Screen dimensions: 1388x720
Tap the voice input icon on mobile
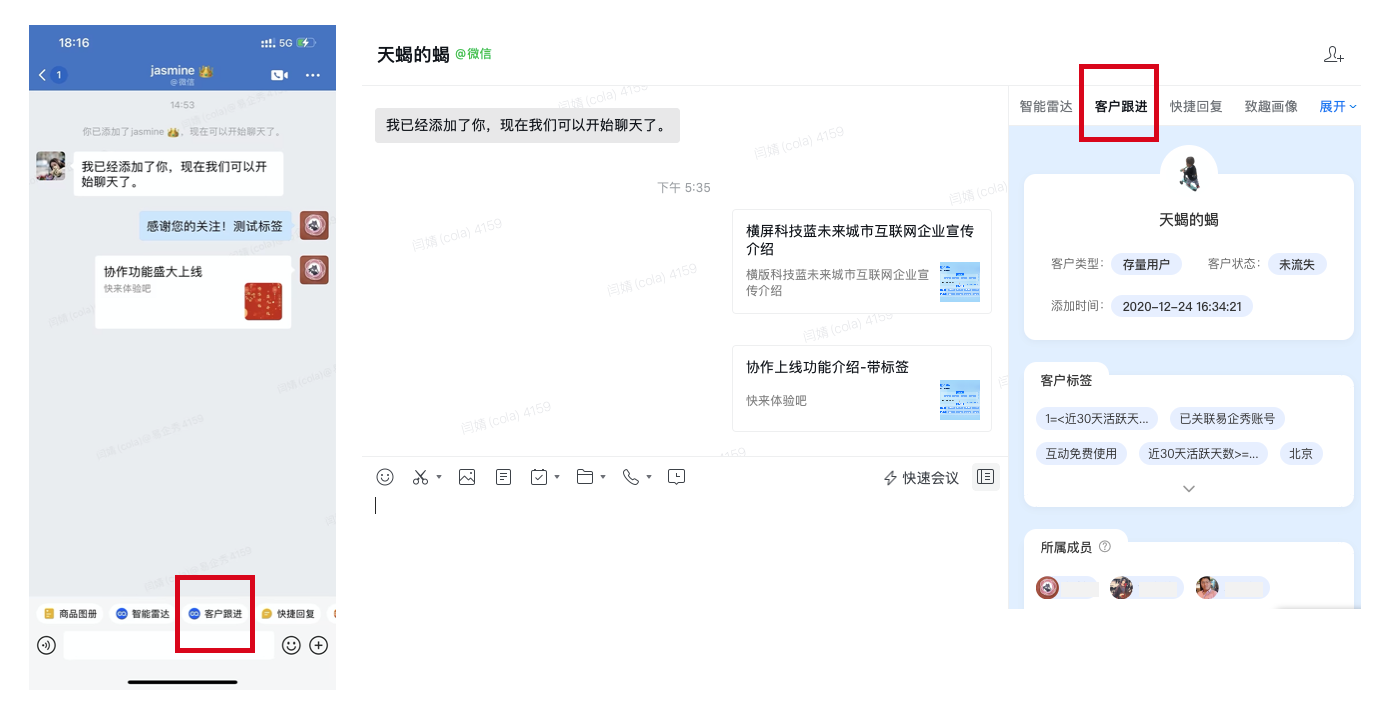click(46, 646)
